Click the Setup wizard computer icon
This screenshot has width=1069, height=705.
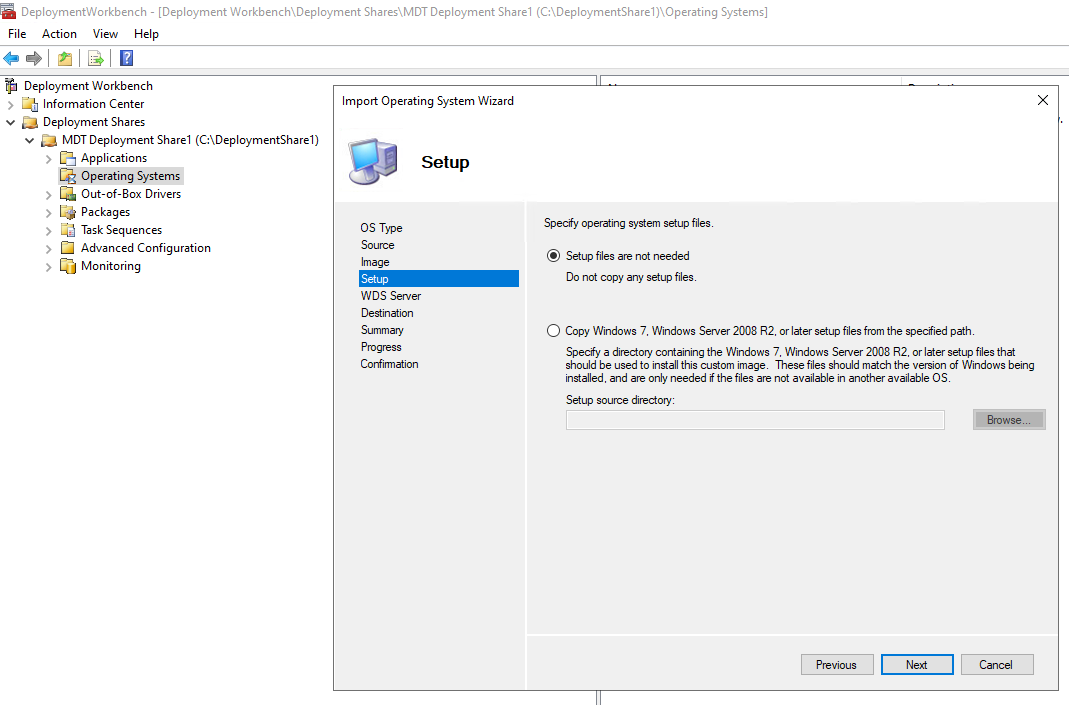[x=372, y=160]
